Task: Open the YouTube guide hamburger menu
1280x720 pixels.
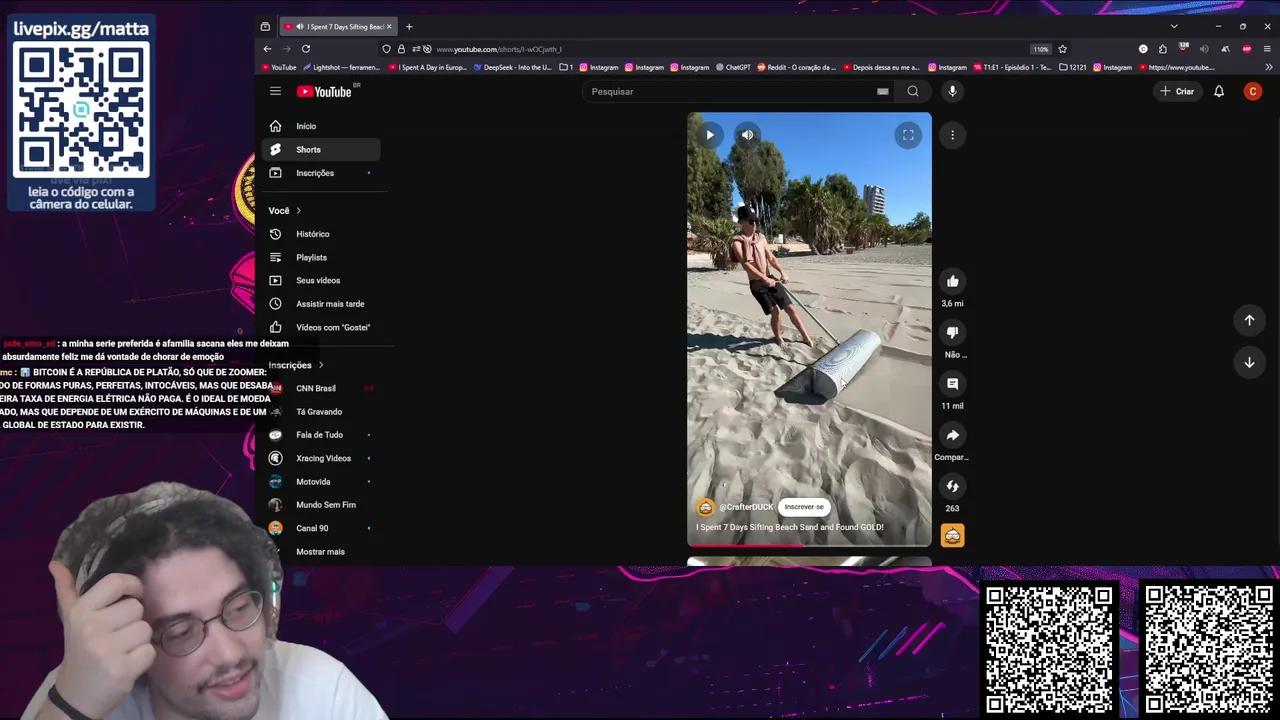Action: coord(275,91)
